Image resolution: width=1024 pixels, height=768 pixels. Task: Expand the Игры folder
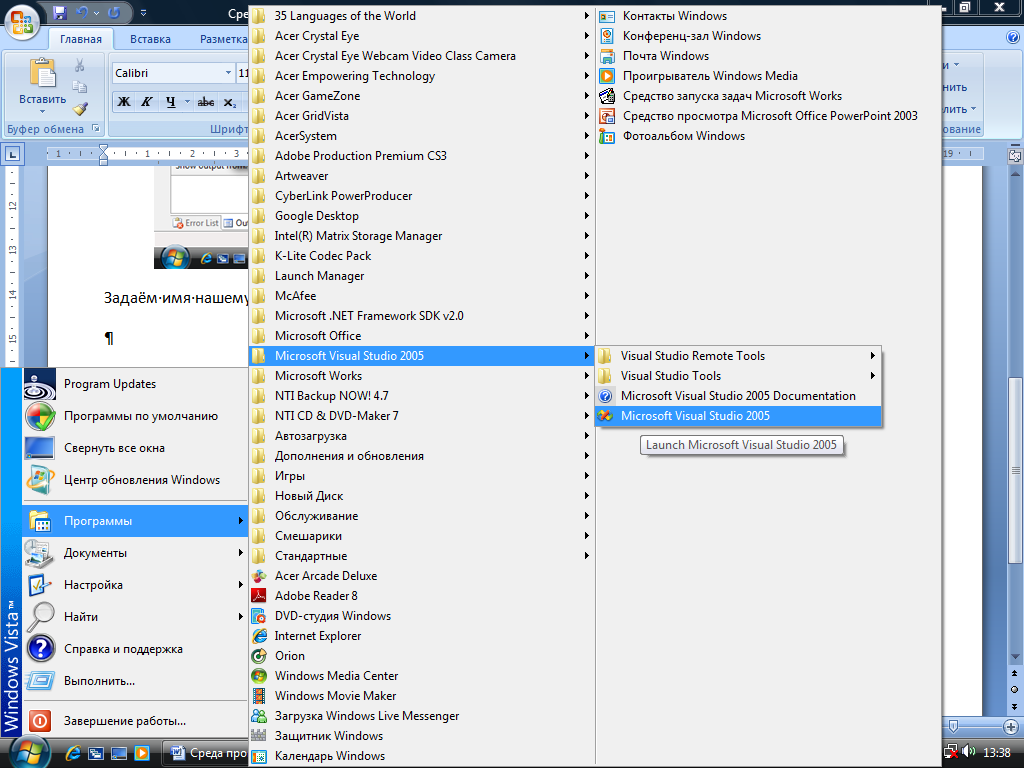pyautogui.click(x=422, y=476)
